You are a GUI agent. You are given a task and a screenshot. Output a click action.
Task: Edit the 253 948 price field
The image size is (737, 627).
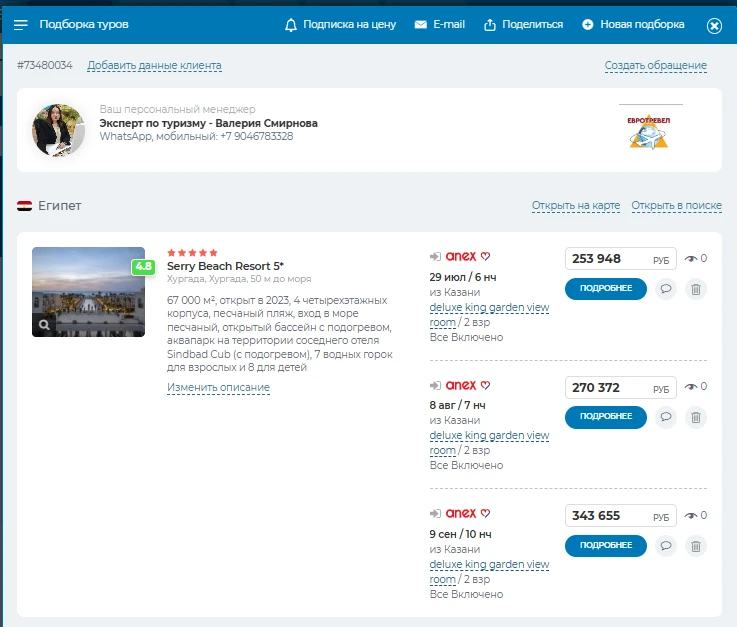click(x=620, y=259)
